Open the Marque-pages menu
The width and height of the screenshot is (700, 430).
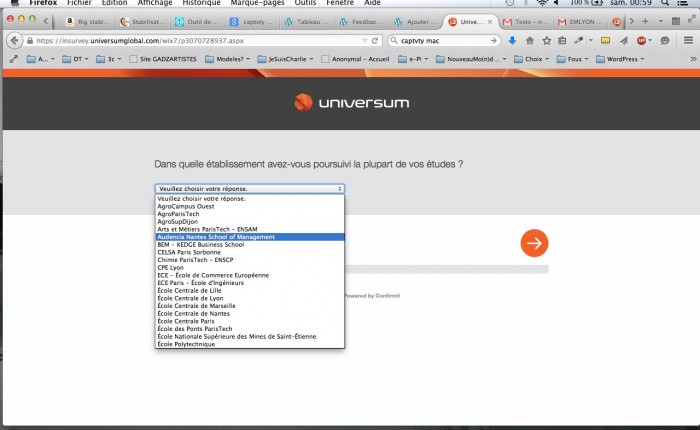tap(257, 3)
